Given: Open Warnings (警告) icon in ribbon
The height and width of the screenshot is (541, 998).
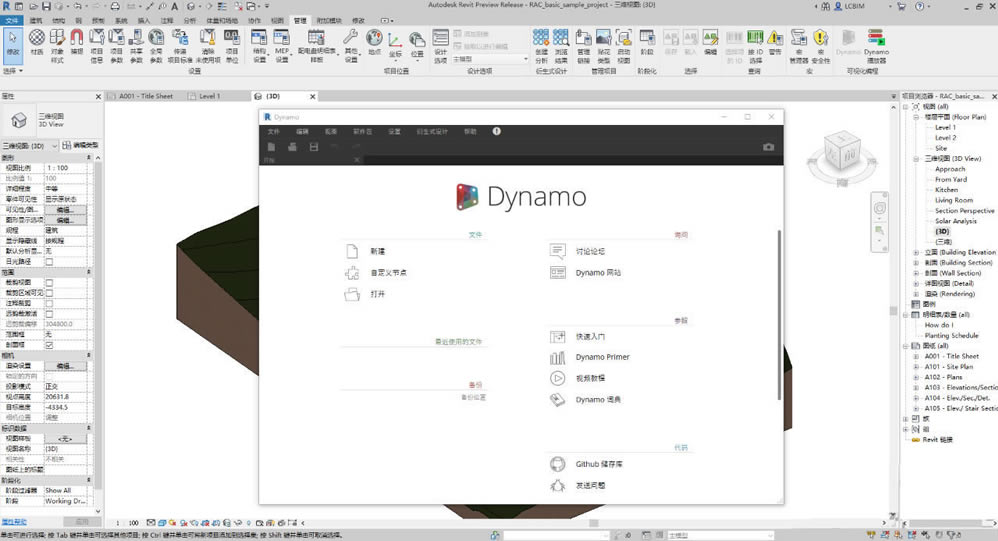Looking at the screenshot, I should click(776, 41).
